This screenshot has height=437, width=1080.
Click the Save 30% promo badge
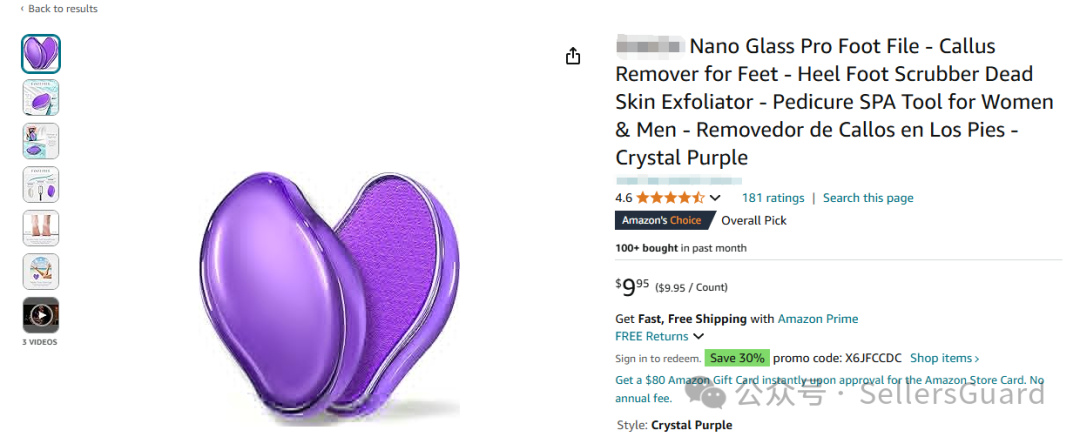click(737, 358)
